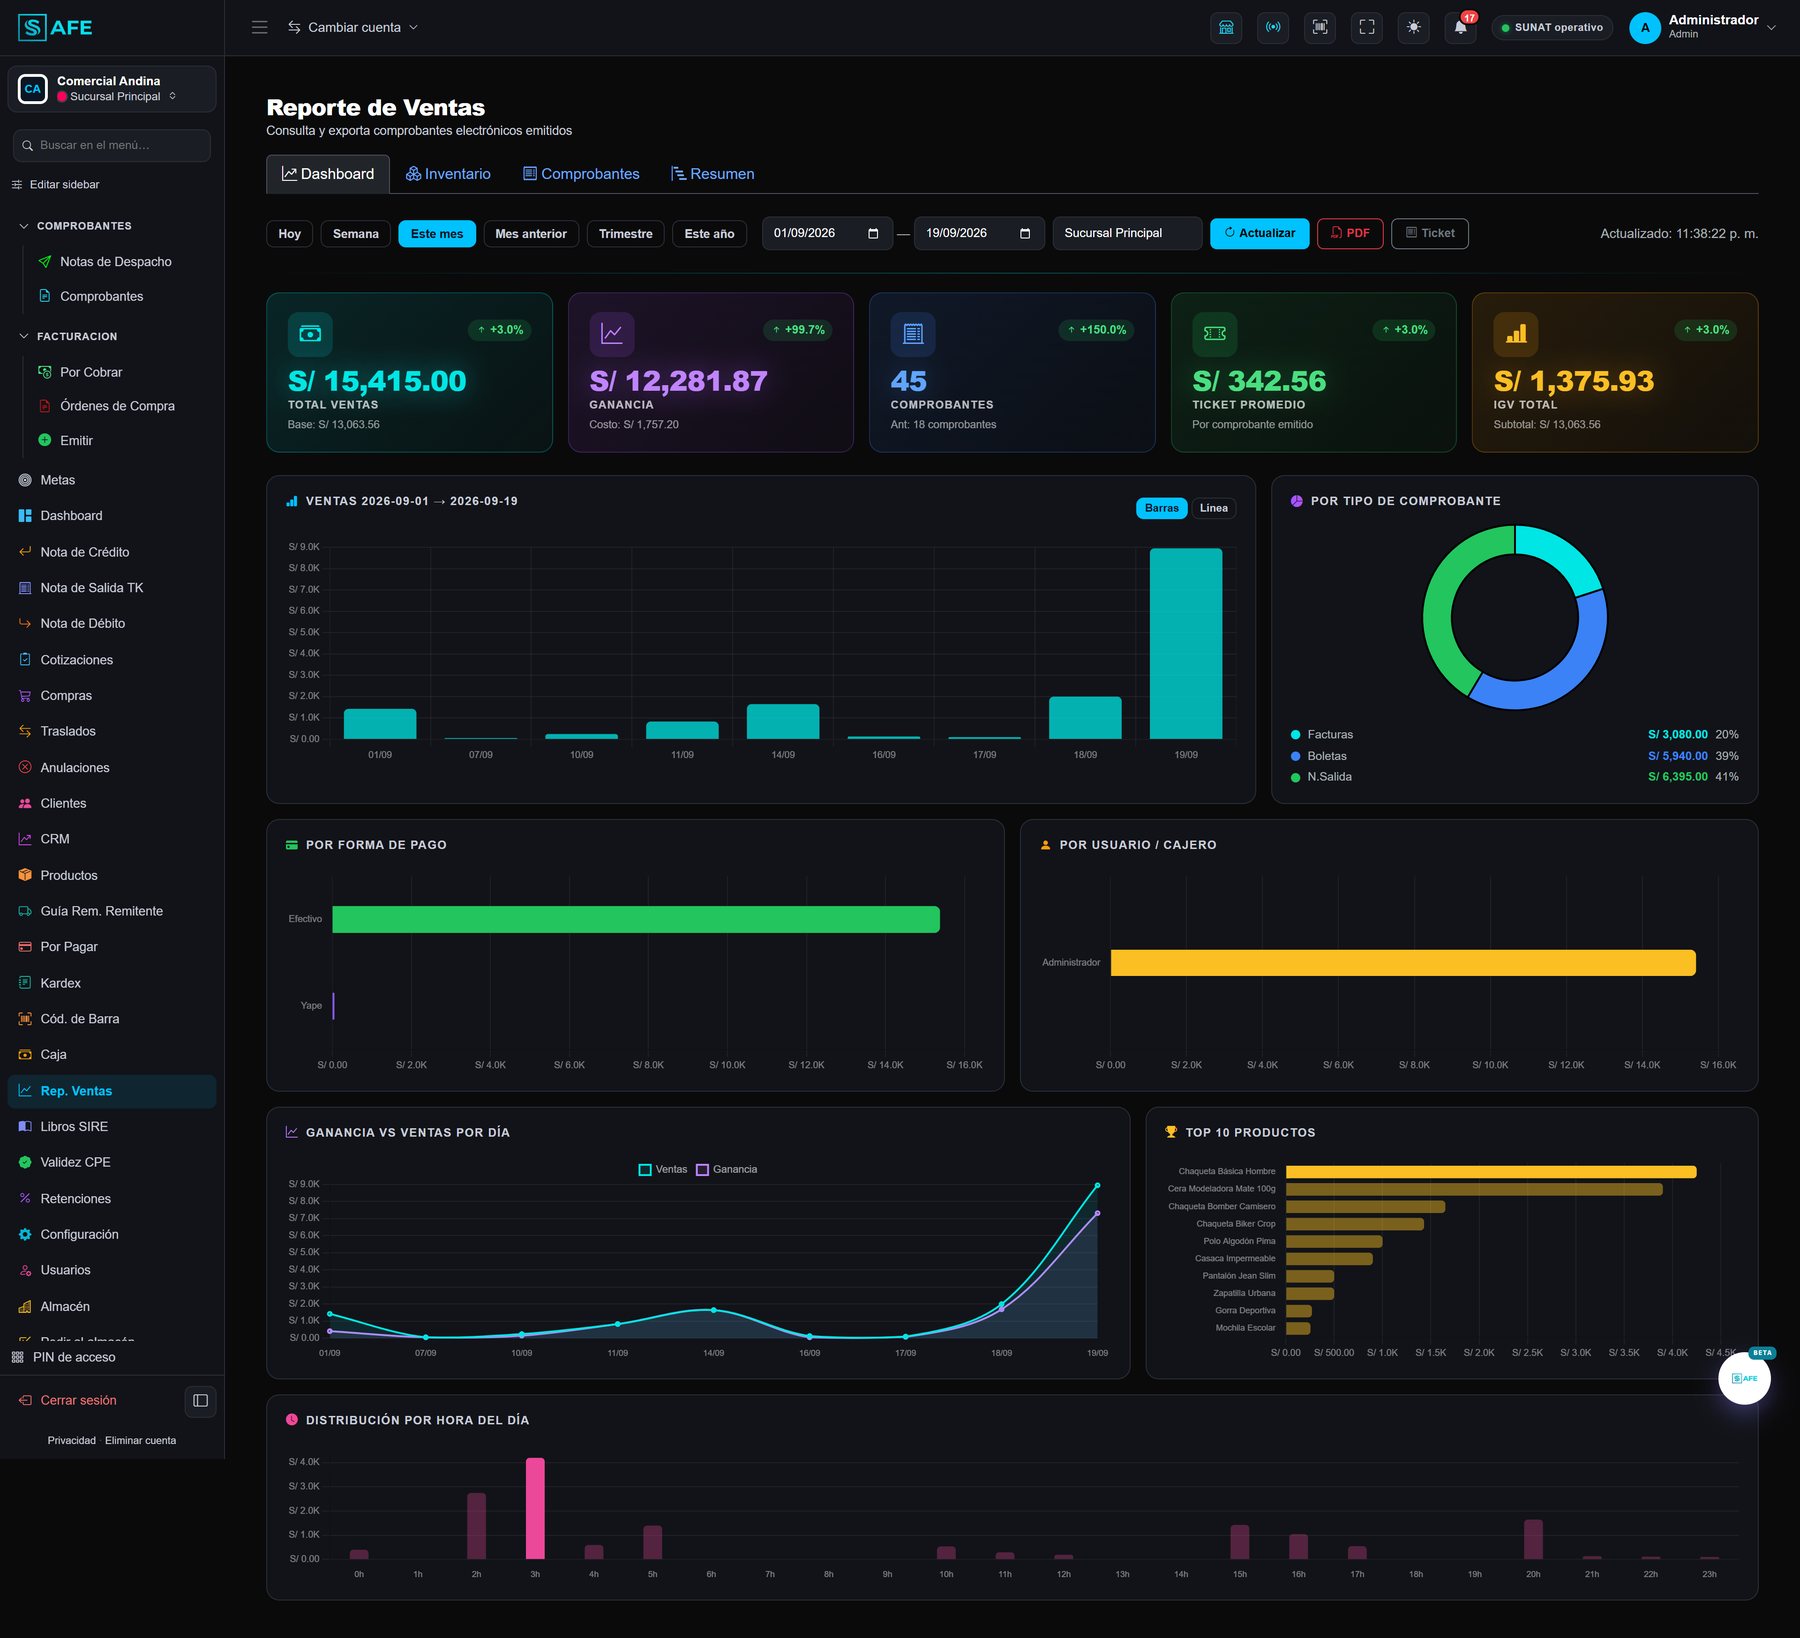Click the Ticket button
The image size is (1800, 1638).
point(1430,233)
